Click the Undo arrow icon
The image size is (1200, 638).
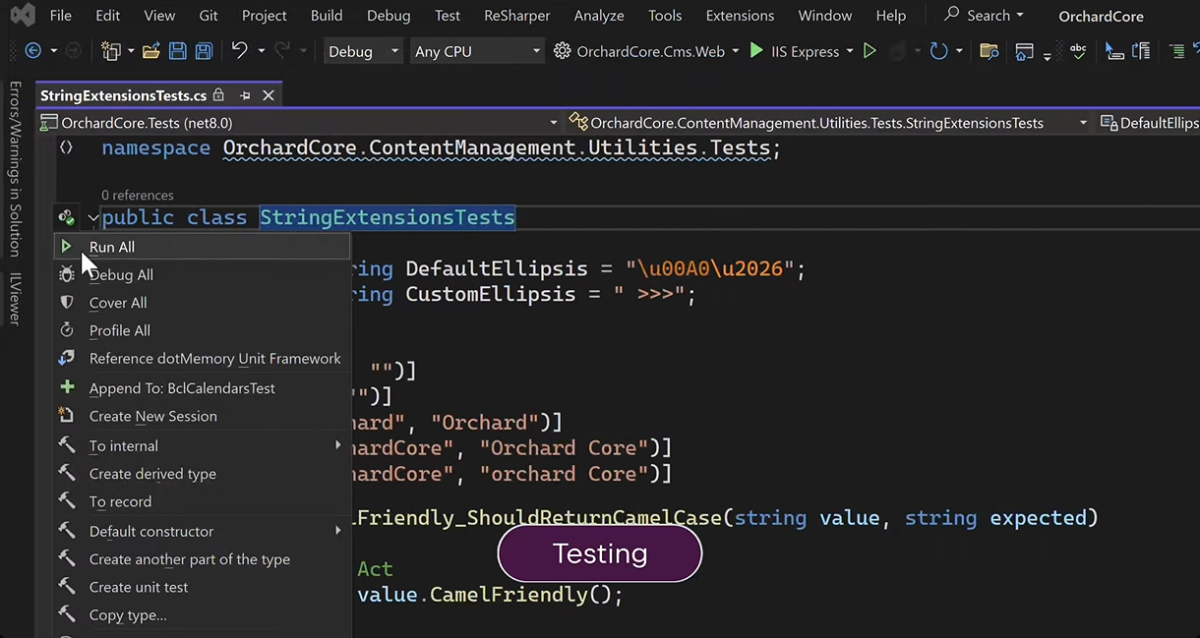point(239,51)
